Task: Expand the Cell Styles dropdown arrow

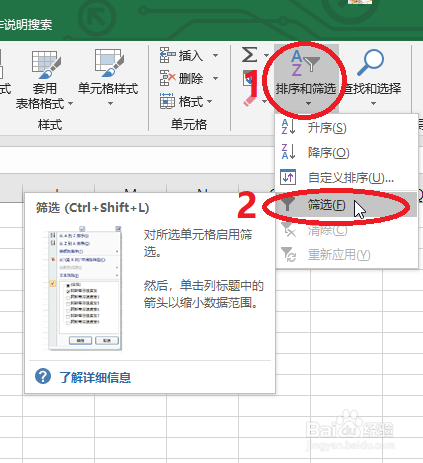Action: (x=110, y=104)
